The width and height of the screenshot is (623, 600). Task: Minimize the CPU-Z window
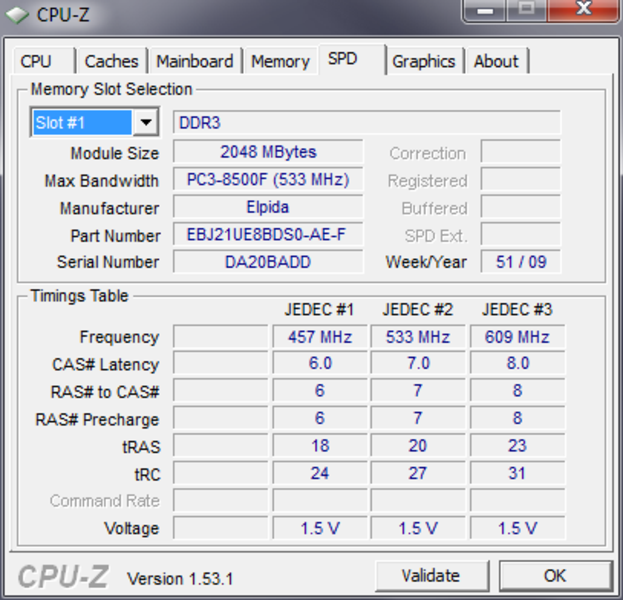pyautogui.click(x=485, y=10)
